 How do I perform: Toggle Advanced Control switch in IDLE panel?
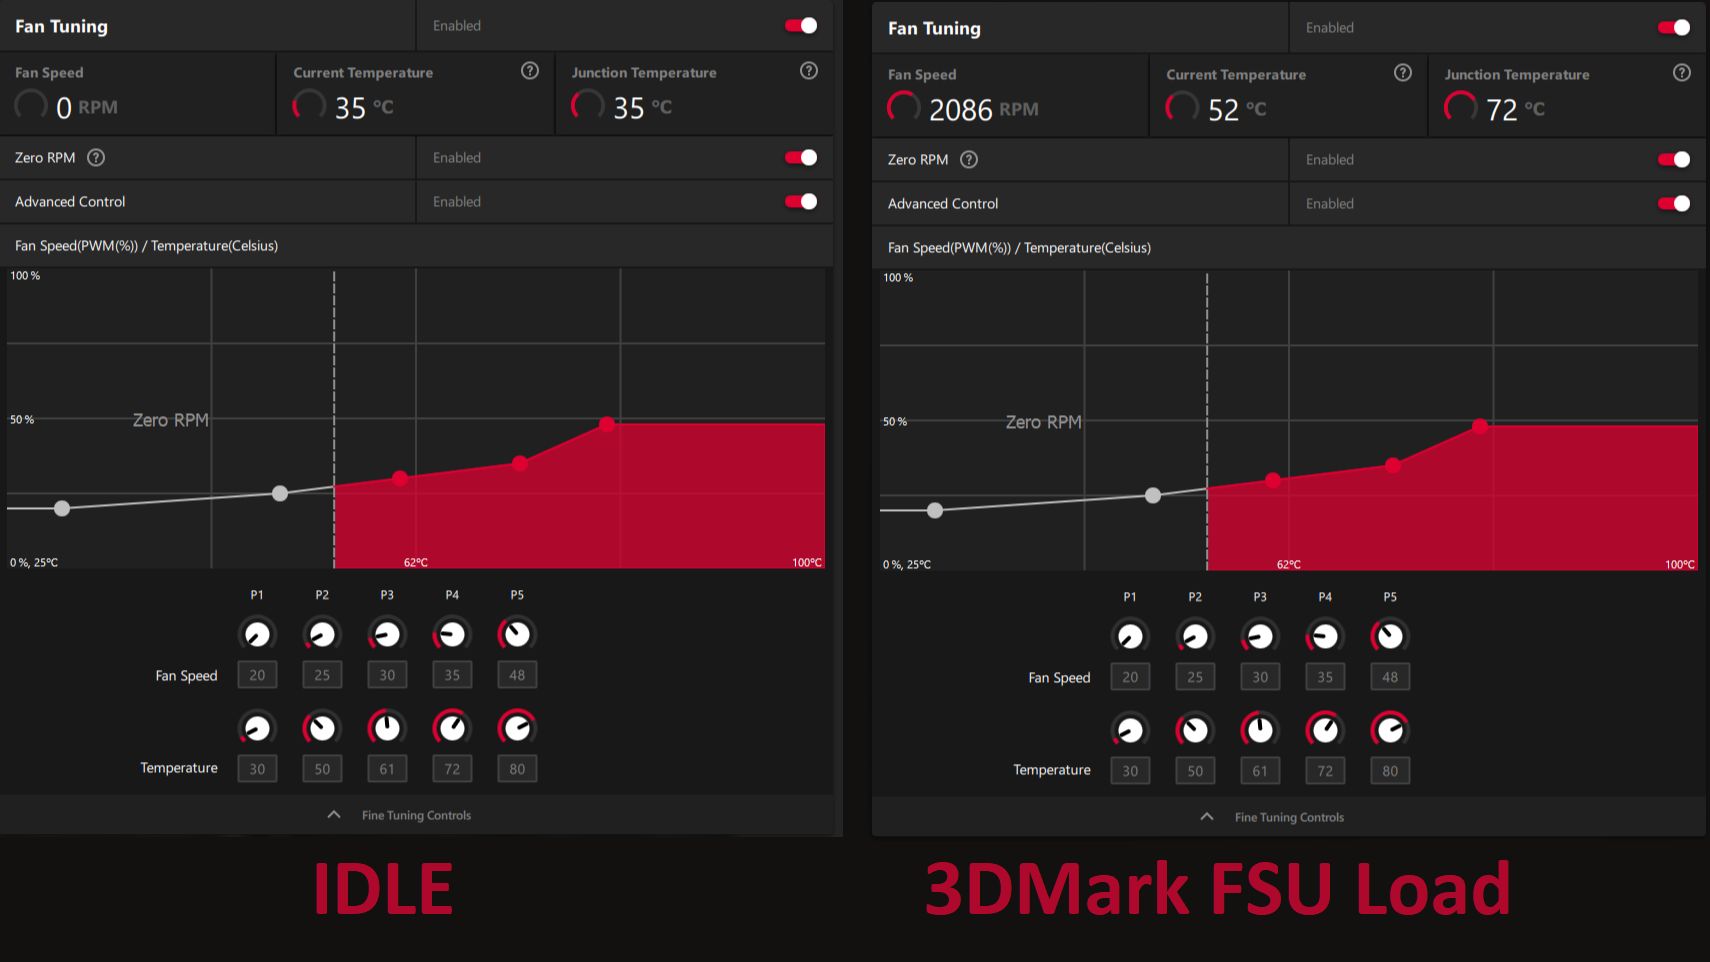coord(801,202)
